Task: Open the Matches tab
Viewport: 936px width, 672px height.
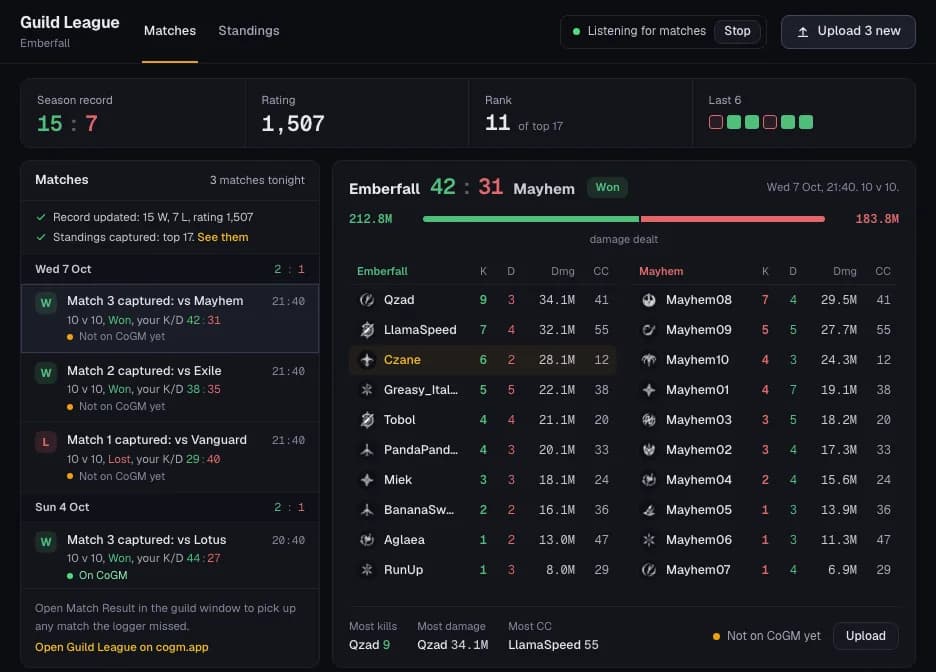Action: point(170,30)
